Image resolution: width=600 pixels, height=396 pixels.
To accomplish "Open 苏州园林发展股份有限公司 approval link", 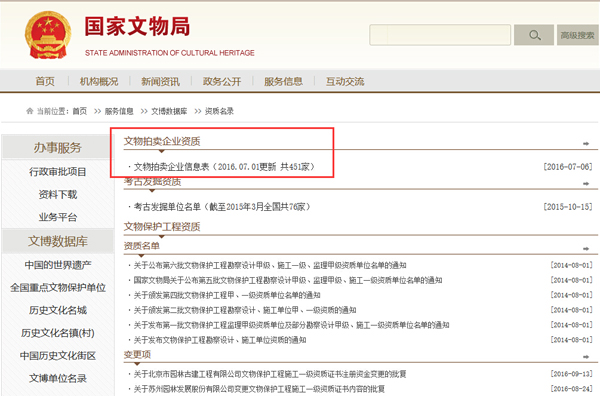I will coord(259,389).
